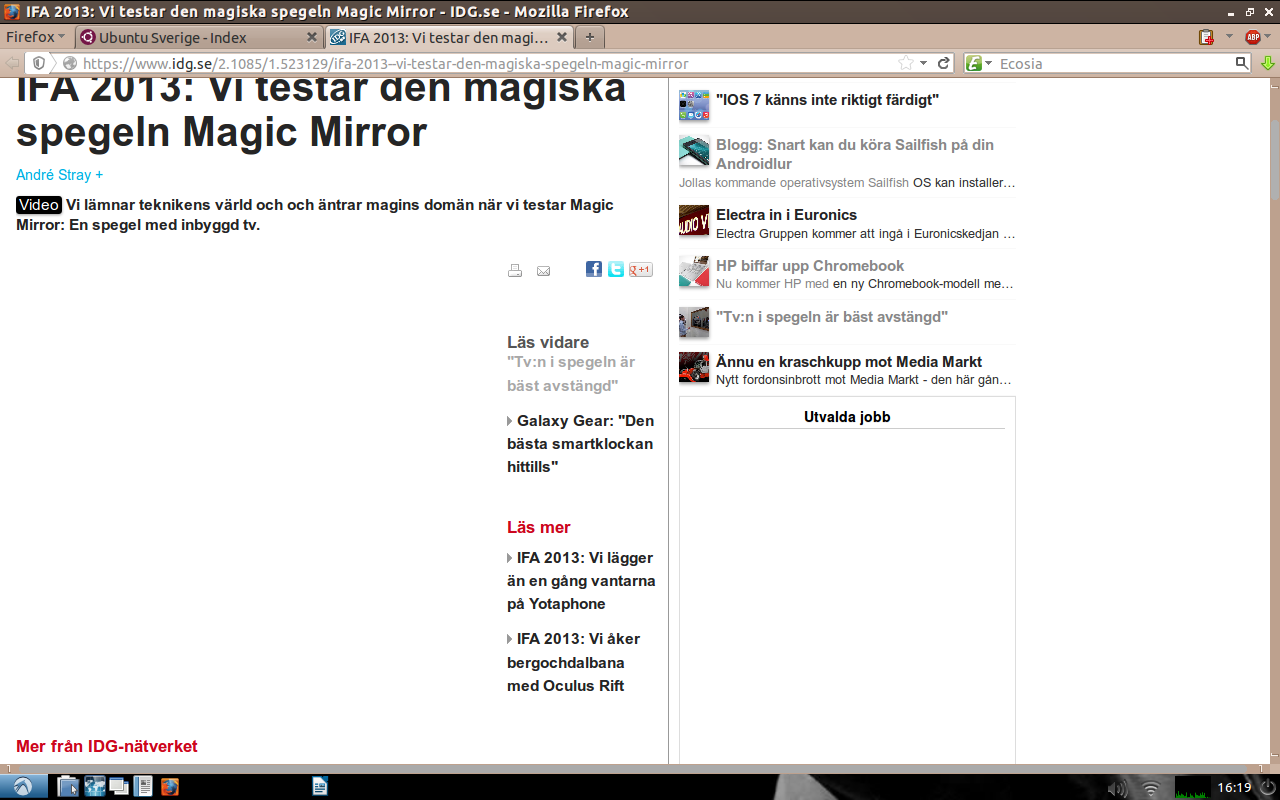Open the HP biffar upp Chromebook headline
This screenshot has height=800, width=1280.
[x=810, y=266]
